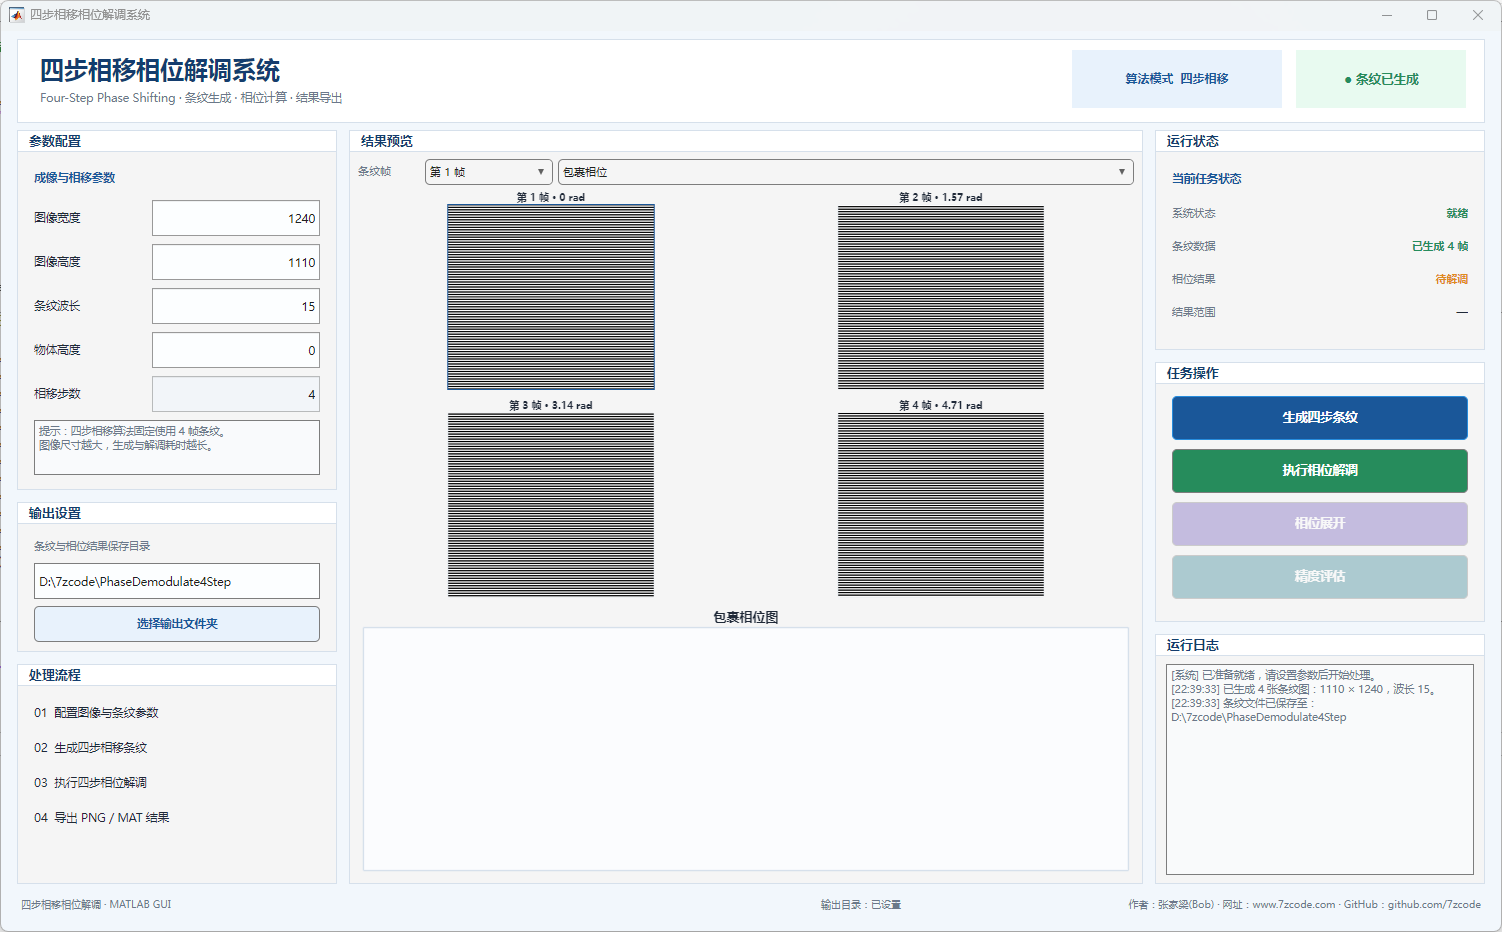Click the Four-Step Phase Shifting subtitle text

click(191, 98)
